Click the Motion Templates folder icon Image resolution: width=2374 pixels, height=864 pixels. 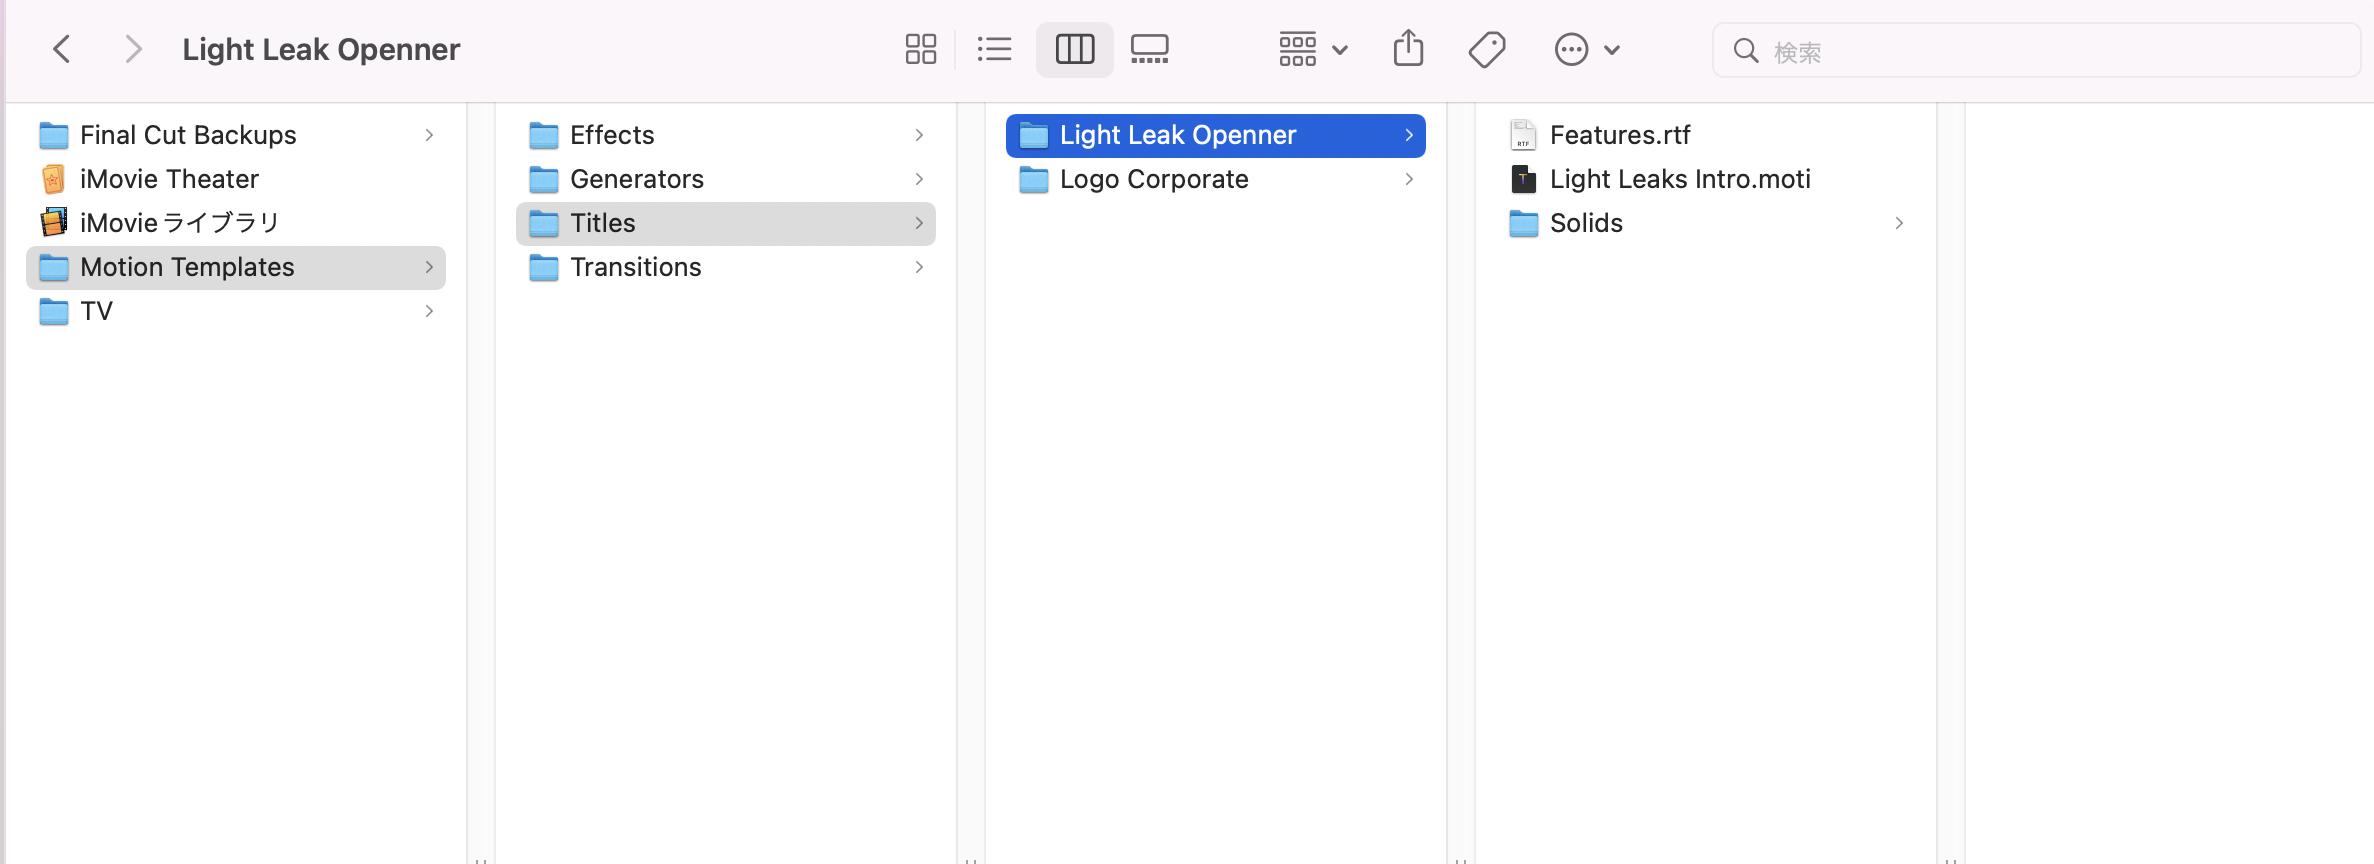(54, 267)
